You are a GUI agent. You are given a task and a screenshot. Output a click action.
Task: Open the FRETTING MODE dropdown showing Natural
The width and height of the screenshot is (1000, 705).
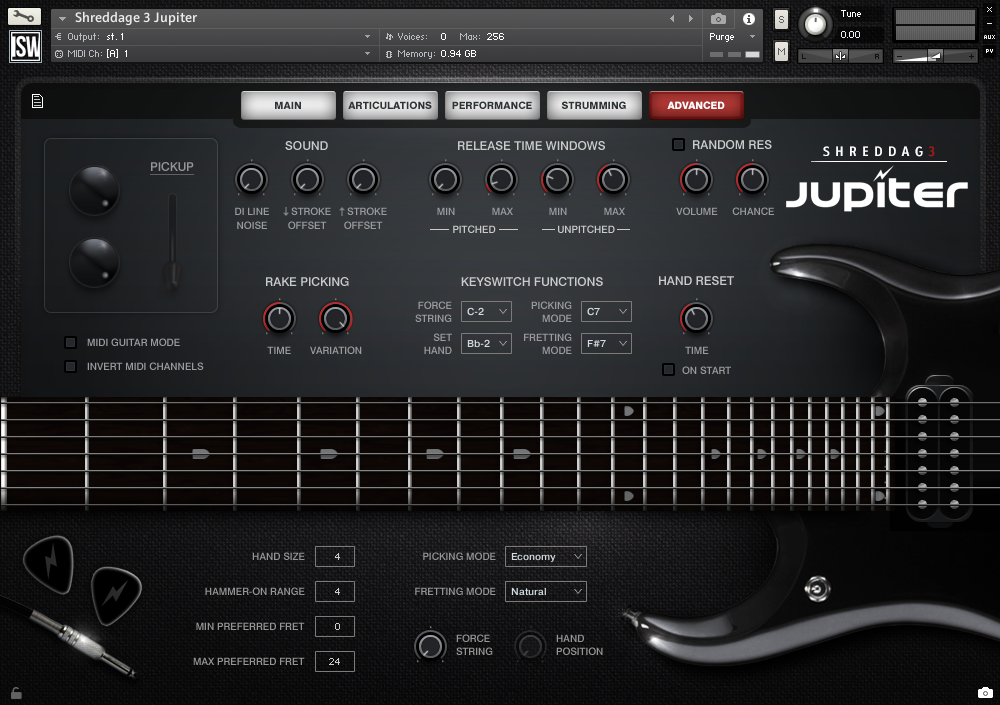tap(545, 591)
